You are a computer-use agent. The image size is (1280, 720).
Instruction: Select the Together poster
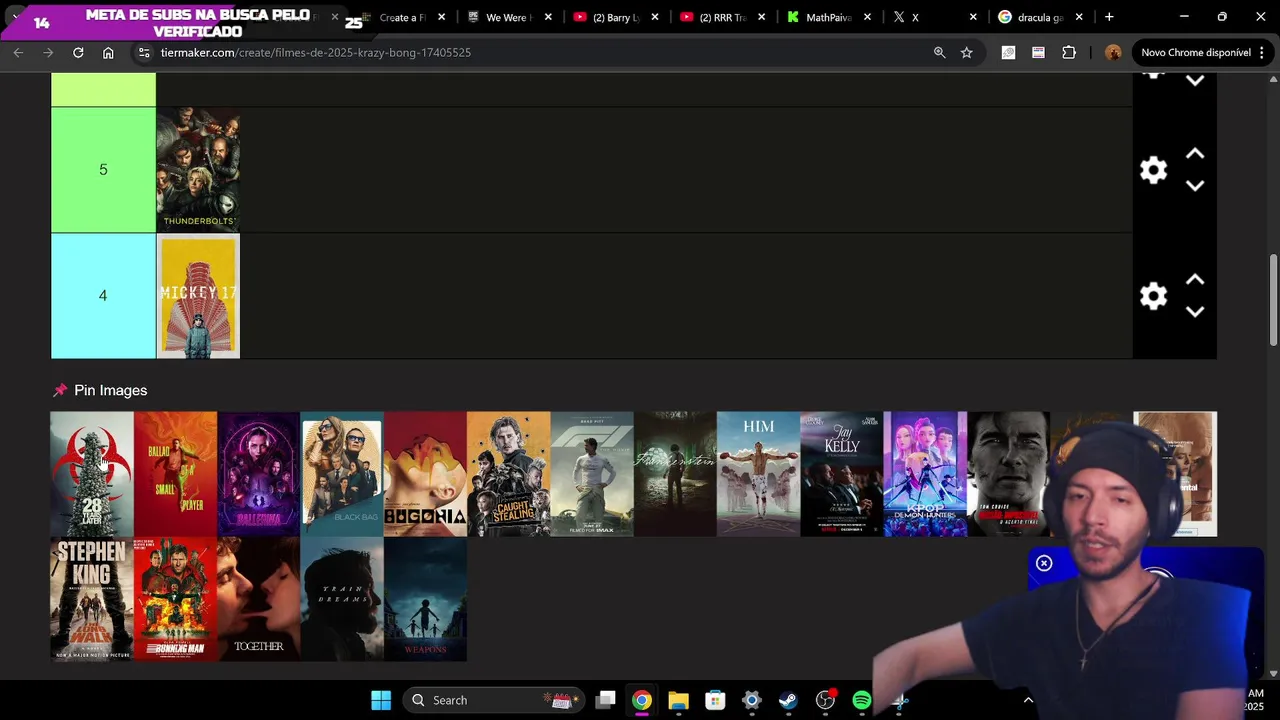point(258,599)
